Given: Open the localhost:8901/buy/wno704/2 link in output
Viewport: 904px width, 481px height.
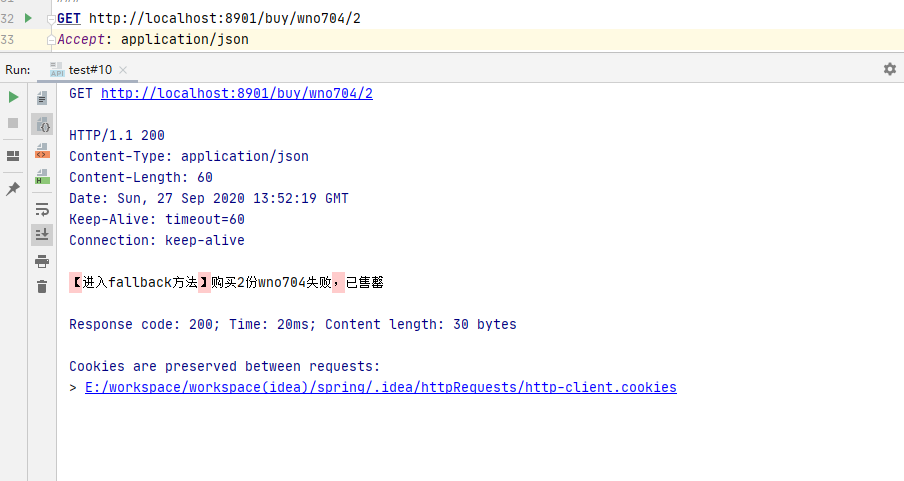Looking at the screenshot, I should point(236,94).
